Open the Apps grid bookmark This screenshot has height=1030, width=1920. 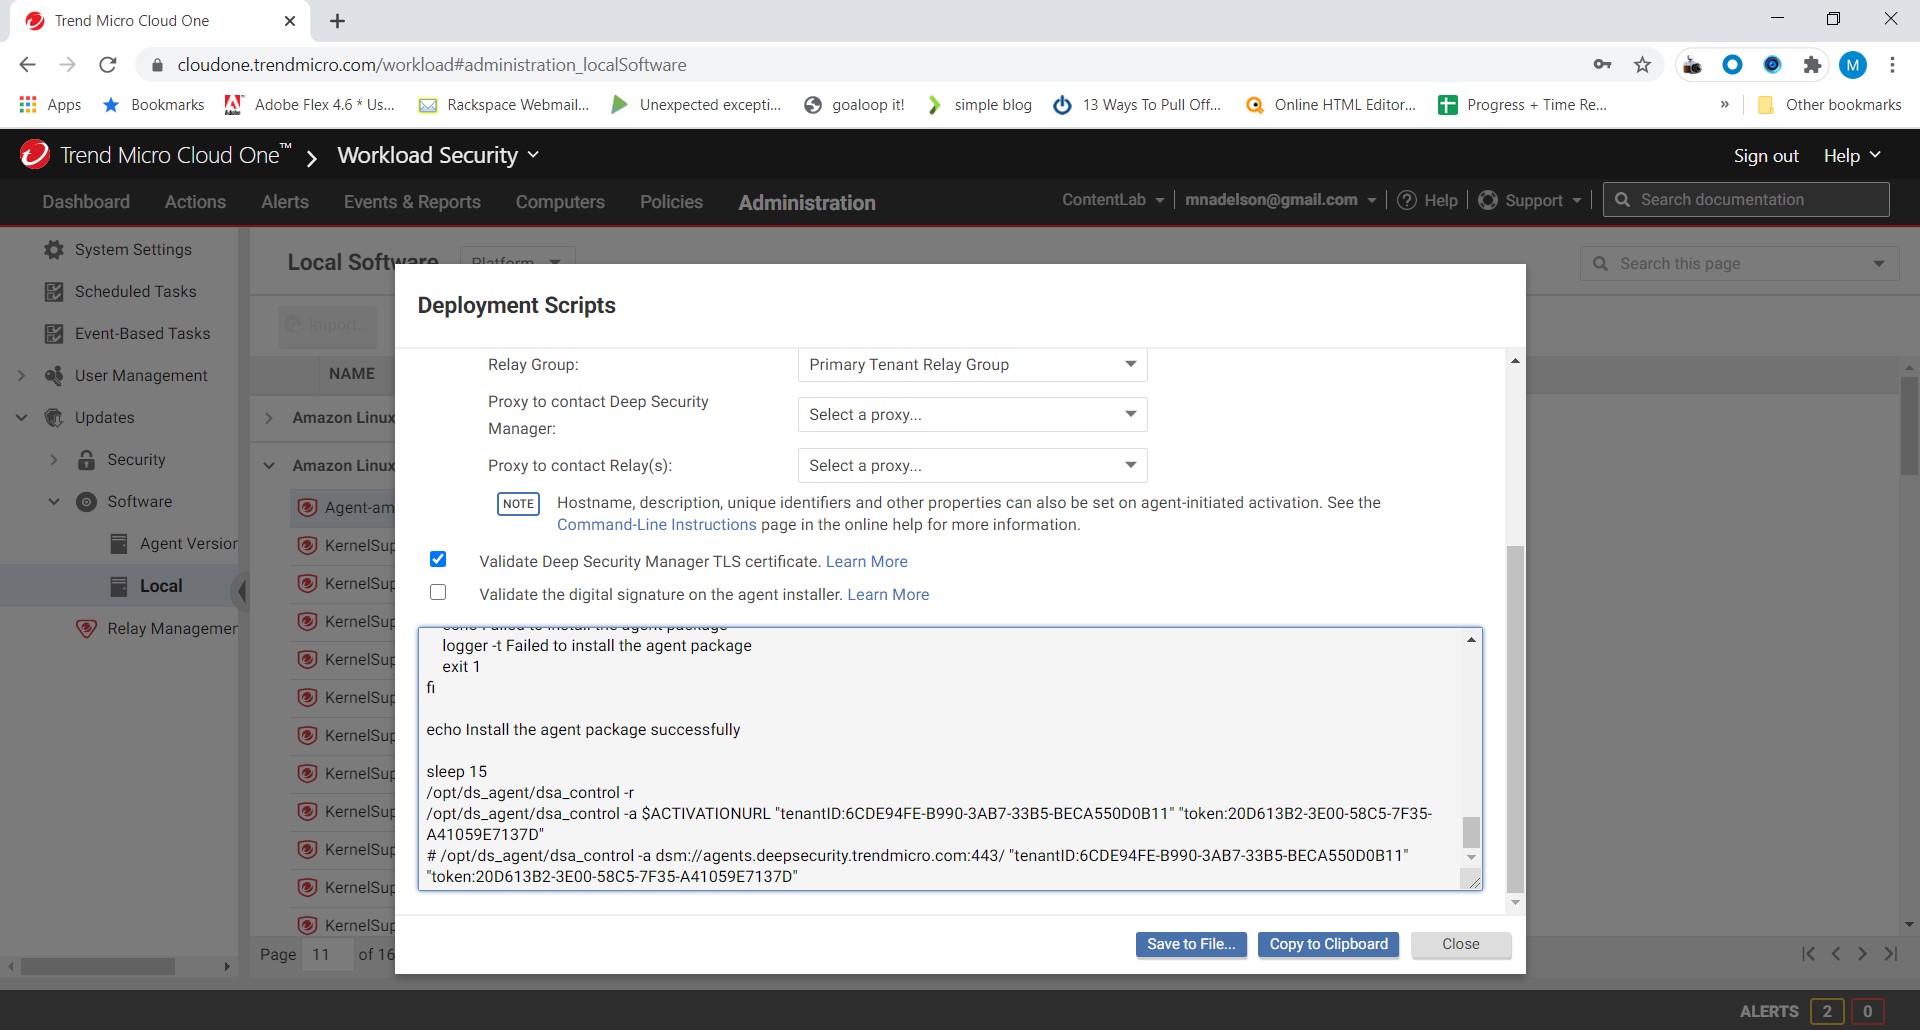point(49,104)
